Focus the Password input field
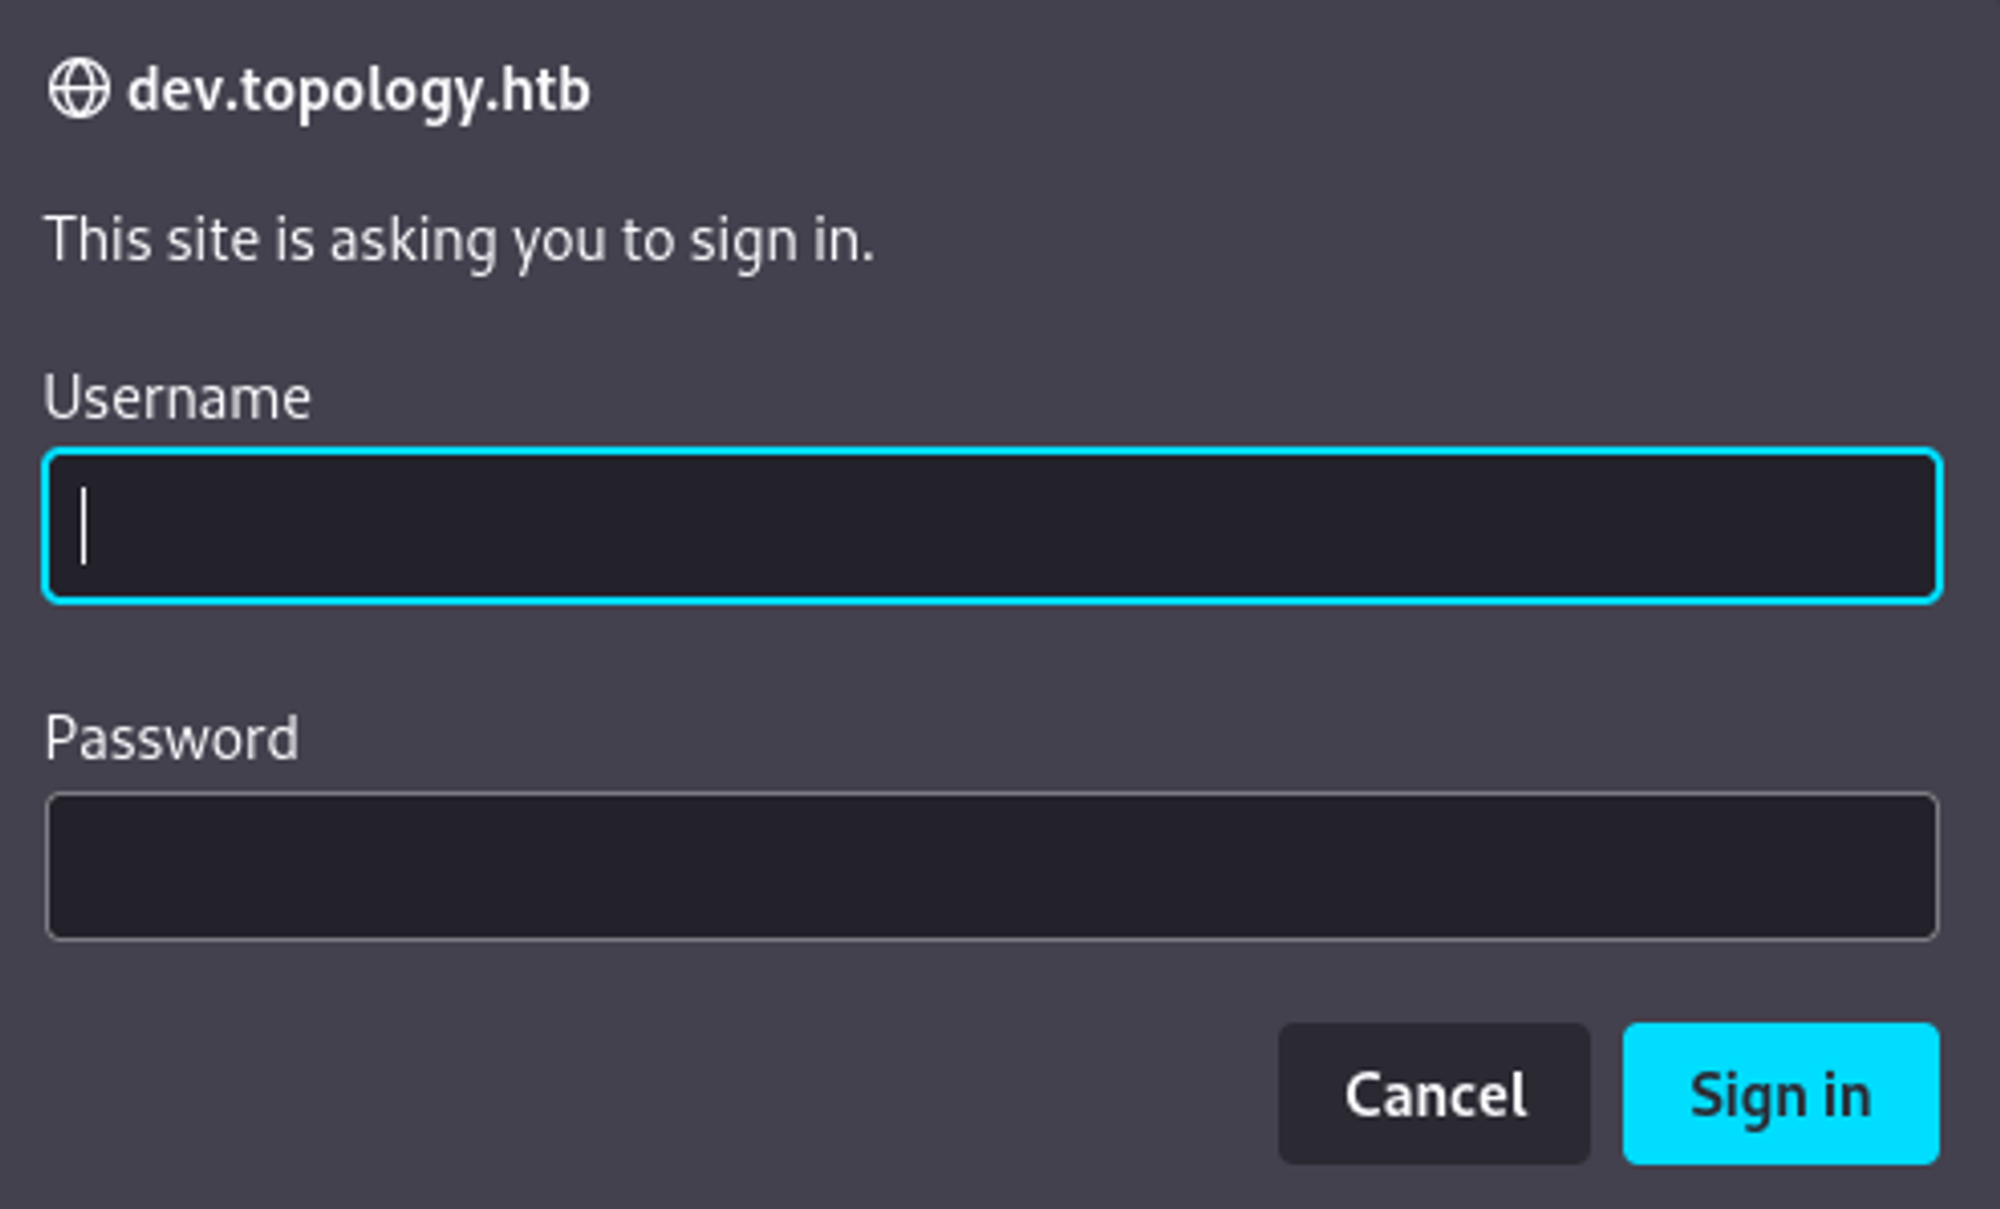 click(991, 866)
